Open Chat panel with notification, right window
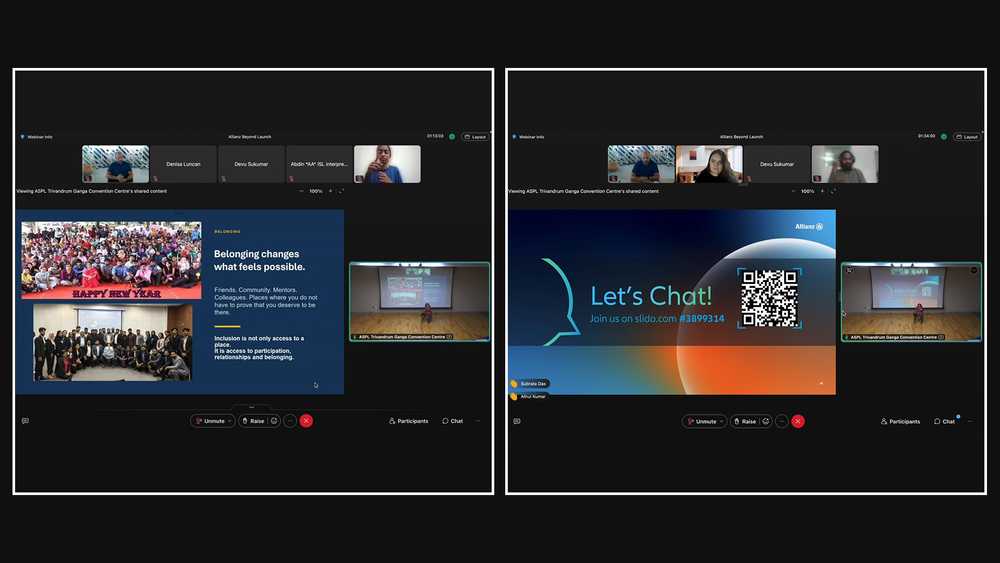The height and width of the screenshot is (563, 1000). (x=945, y=421)
